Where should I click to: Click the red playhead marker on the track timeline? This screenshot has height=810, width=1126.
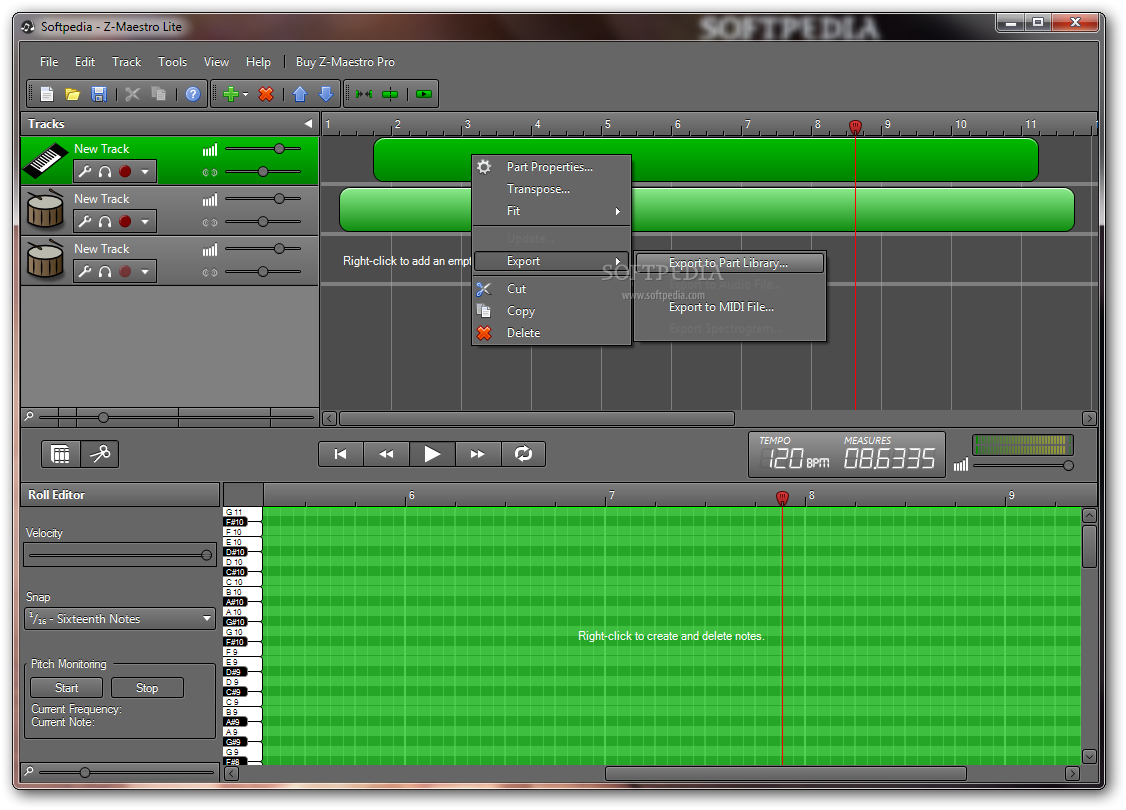(x=855, y=127)
